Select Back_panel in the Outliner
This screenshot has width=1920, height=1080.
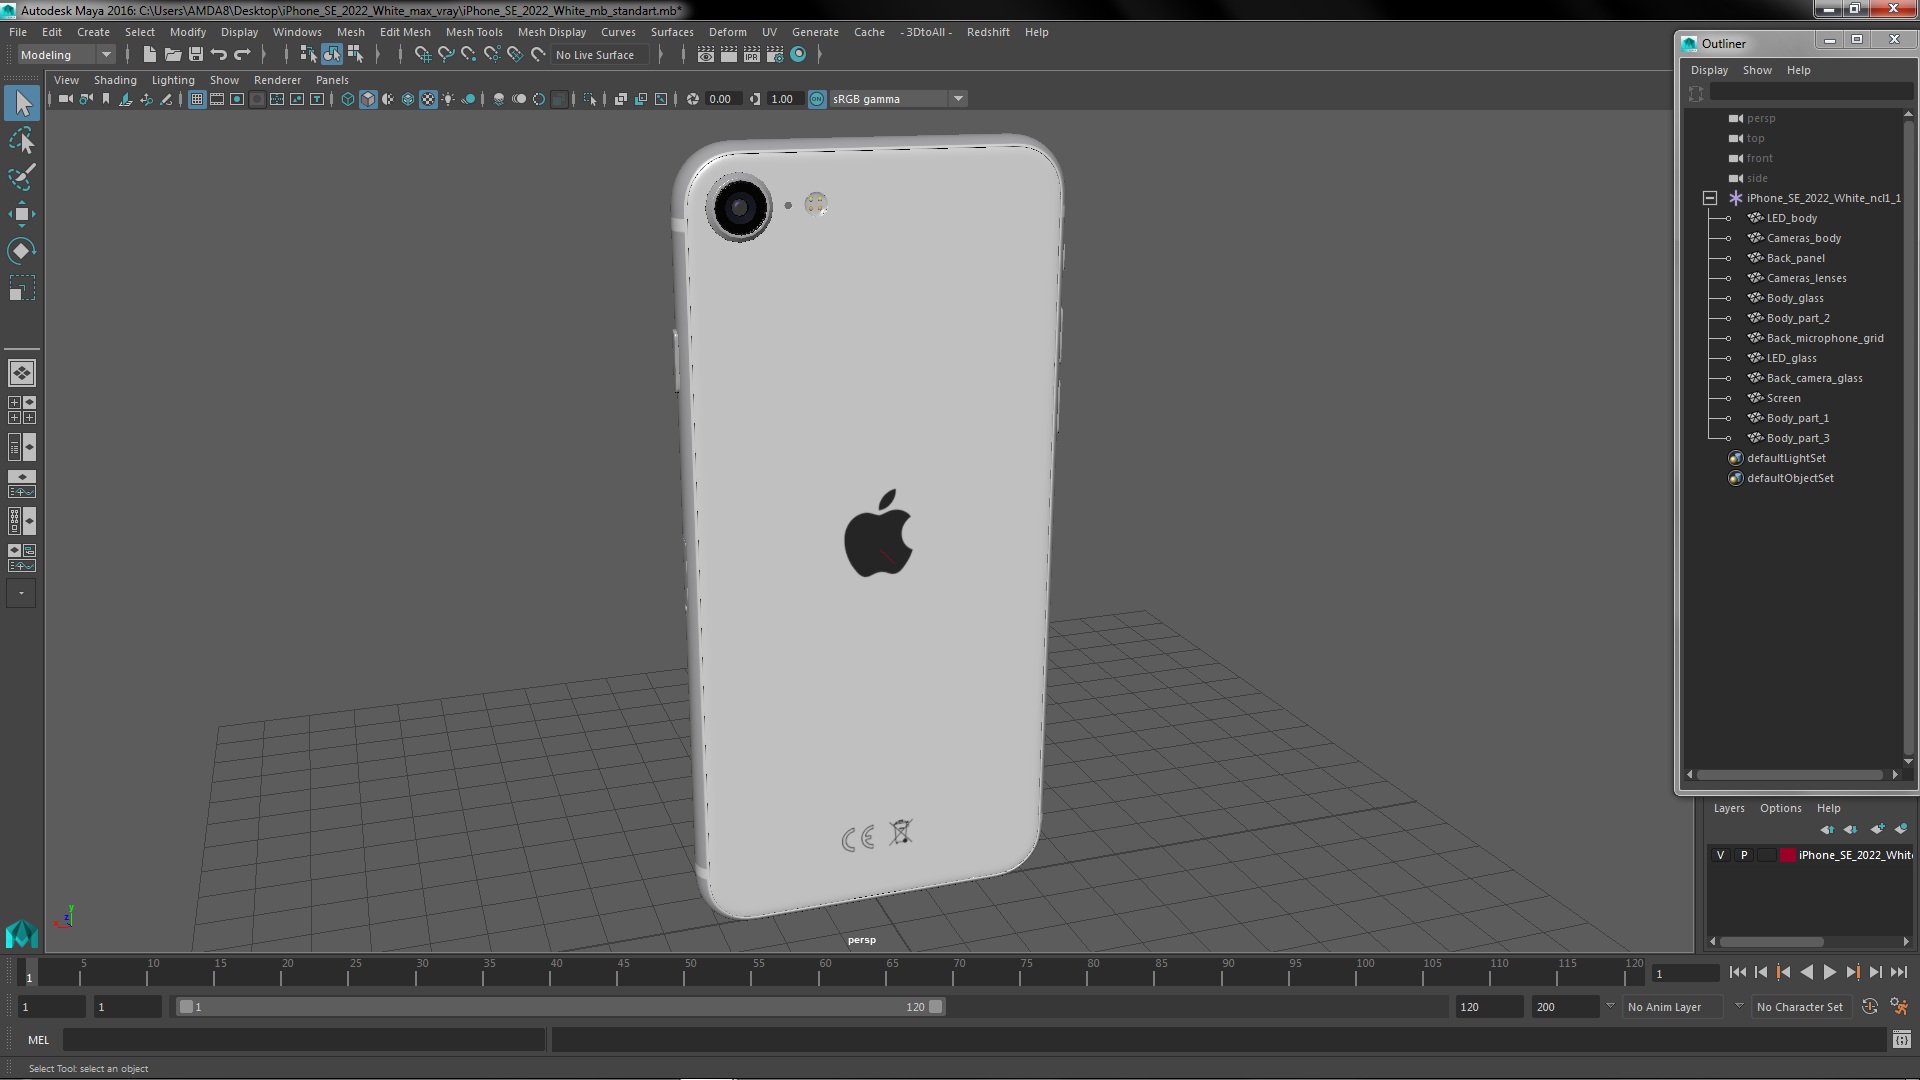[1795, 258]
